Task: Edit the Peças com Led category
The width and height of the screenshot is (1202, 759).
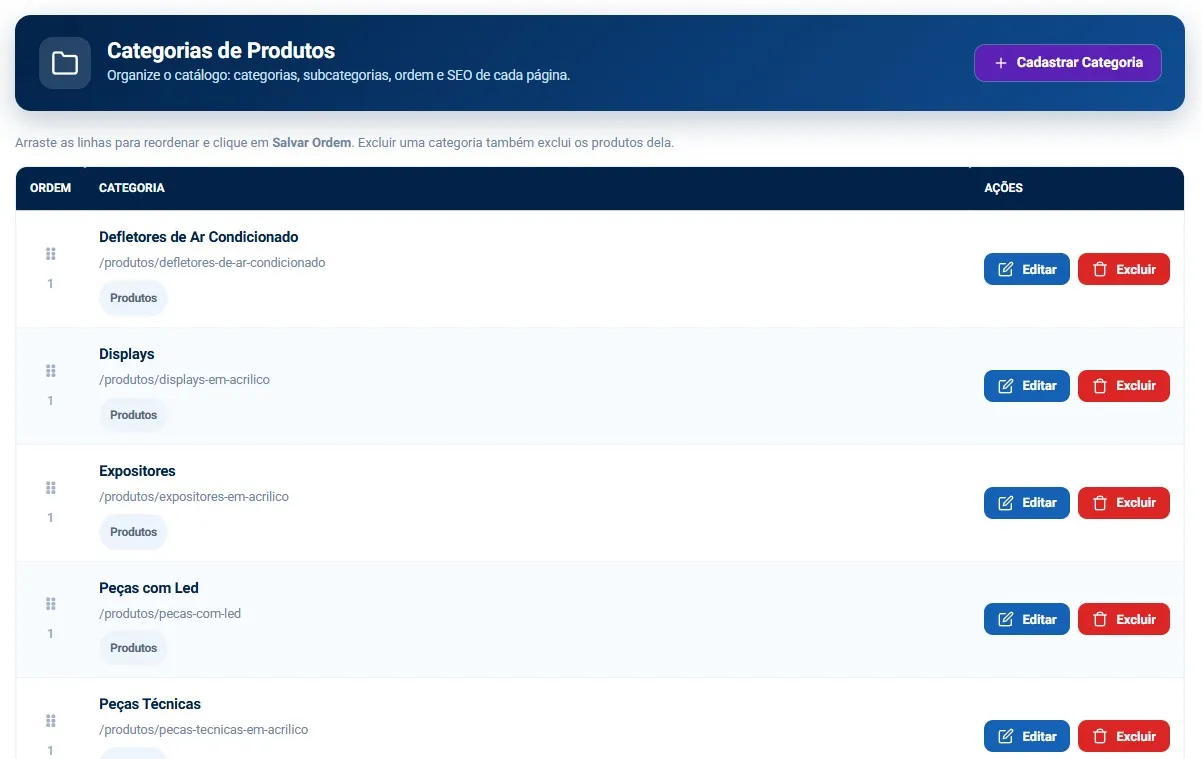Action: tap(1027, 619)
